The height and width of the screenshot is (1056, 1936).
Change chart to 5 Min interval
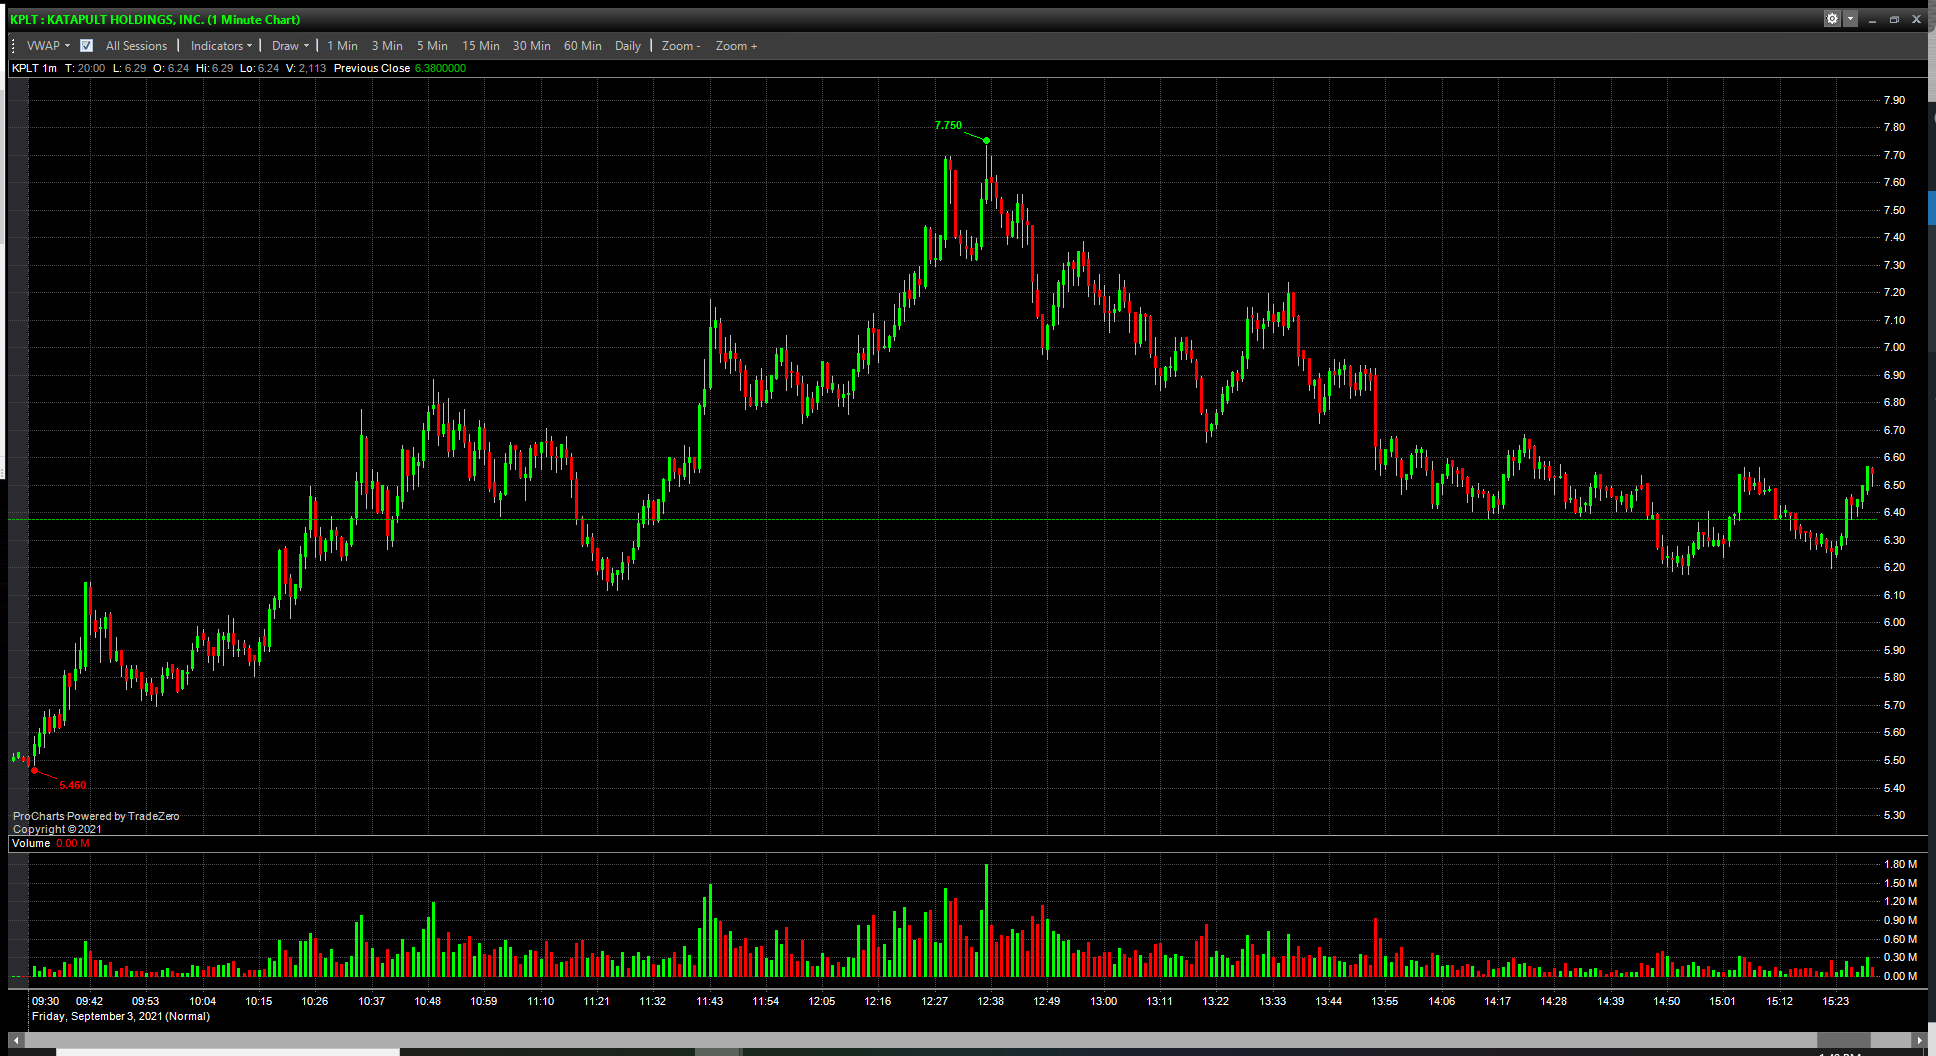432,46
